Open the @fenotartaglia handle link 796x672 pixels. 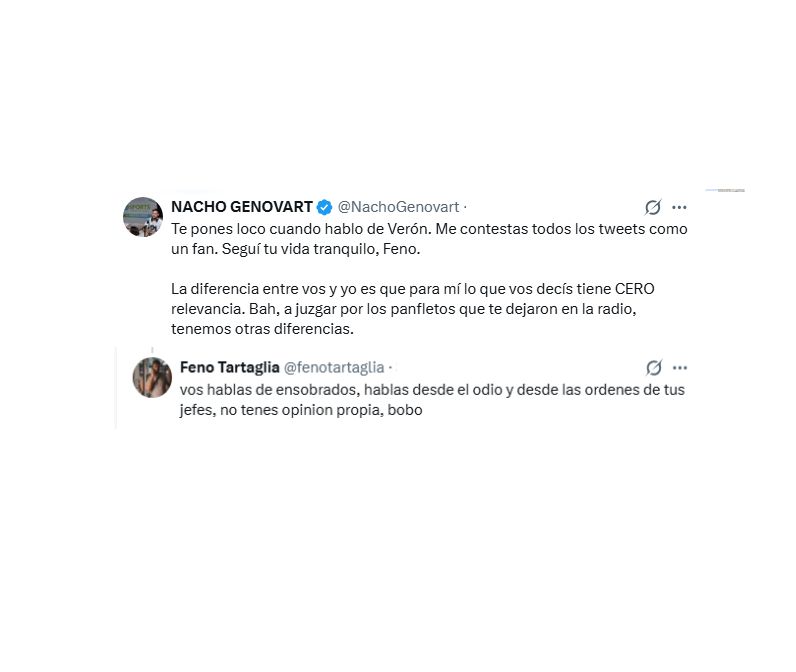(x=334, y=367)
